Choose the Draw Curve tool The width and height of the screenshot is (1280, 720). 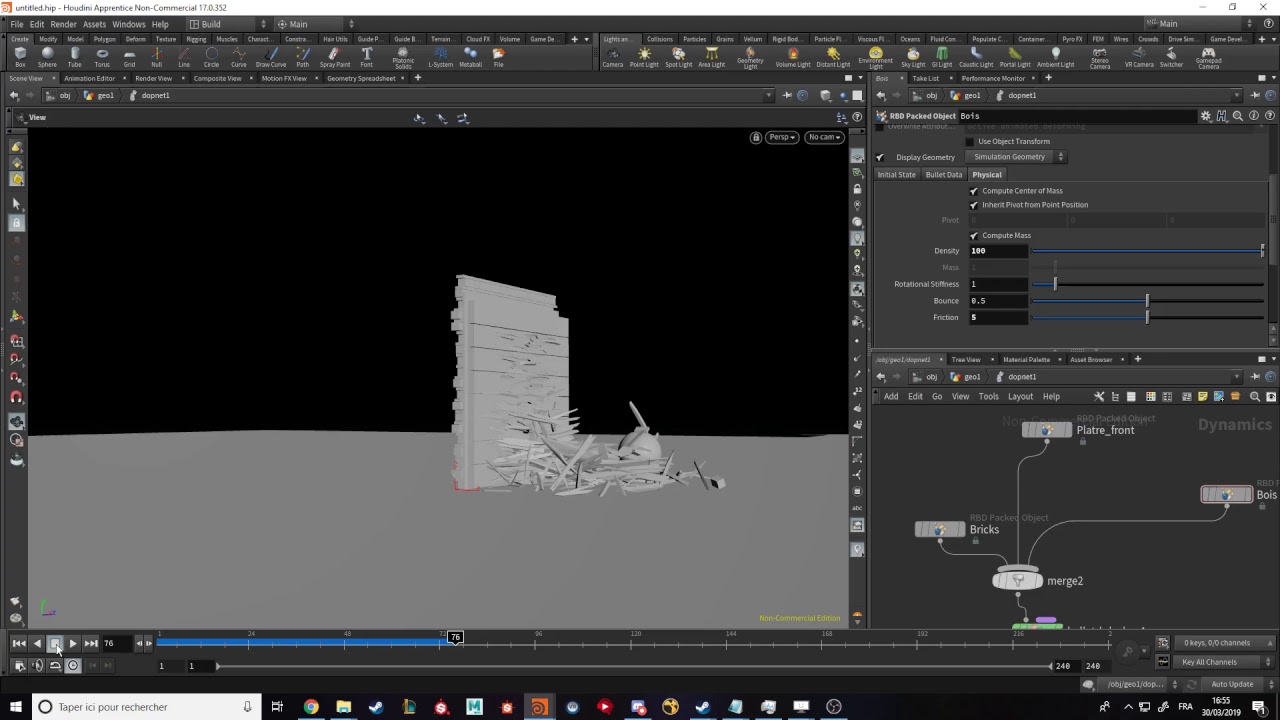tap(270, 57)
